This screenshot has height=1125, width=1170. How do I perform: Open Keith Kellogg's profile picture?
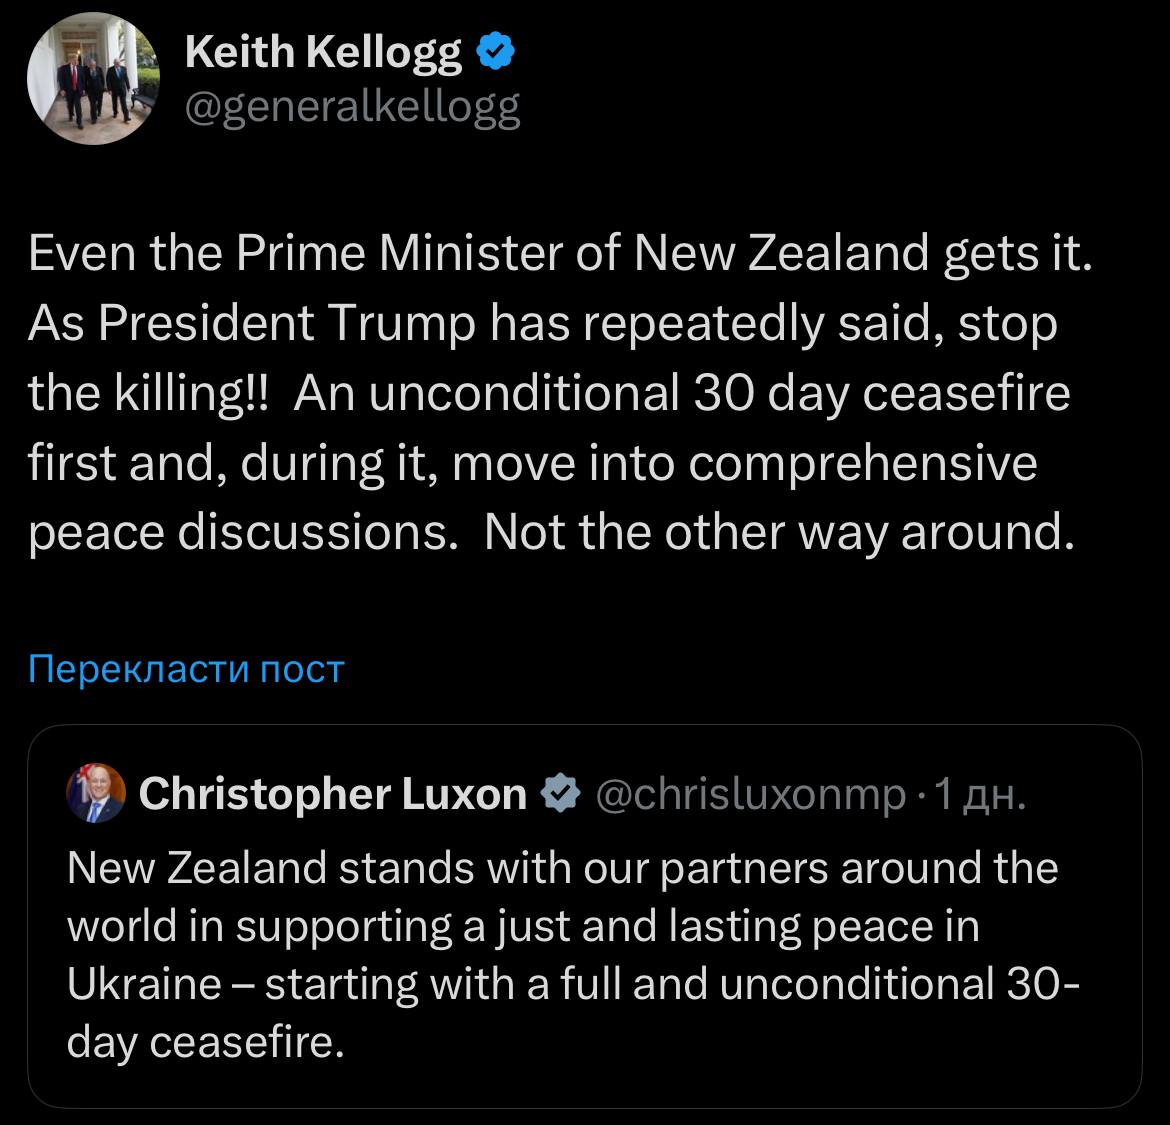(x=92, y=80)
